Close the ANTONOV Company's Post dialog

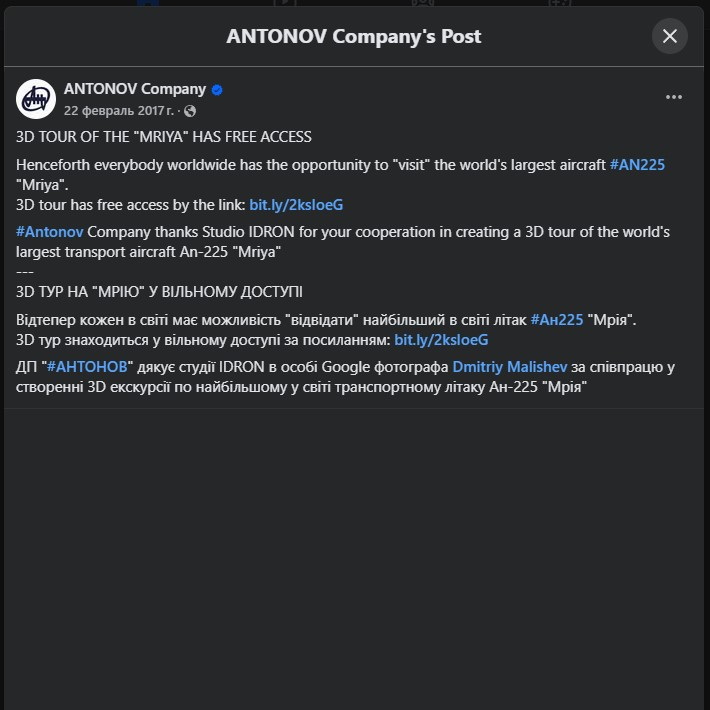pos(670,37)
